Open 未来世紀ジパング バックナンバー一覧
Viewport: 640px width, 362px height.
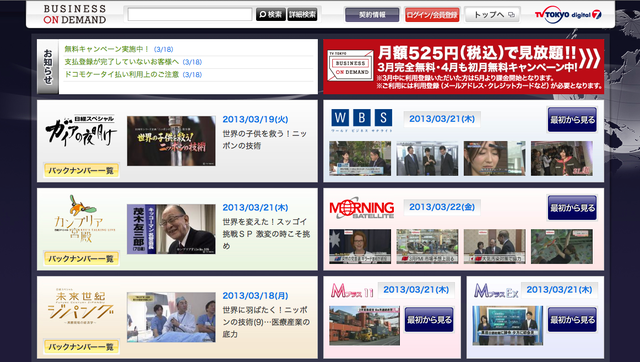point(81,346)
